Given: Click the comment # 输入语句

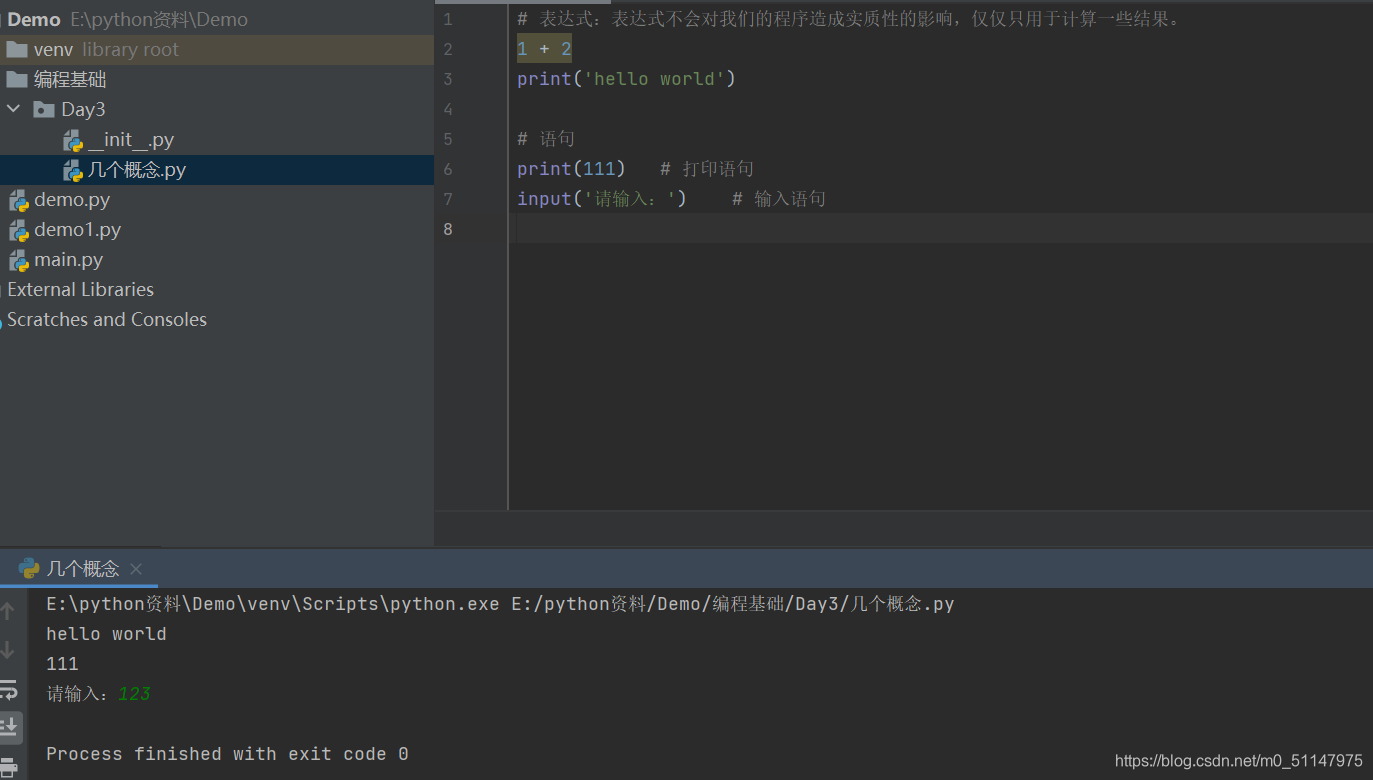Looking at the screenshot, I should pyautogui.click(x=779, y=199).
